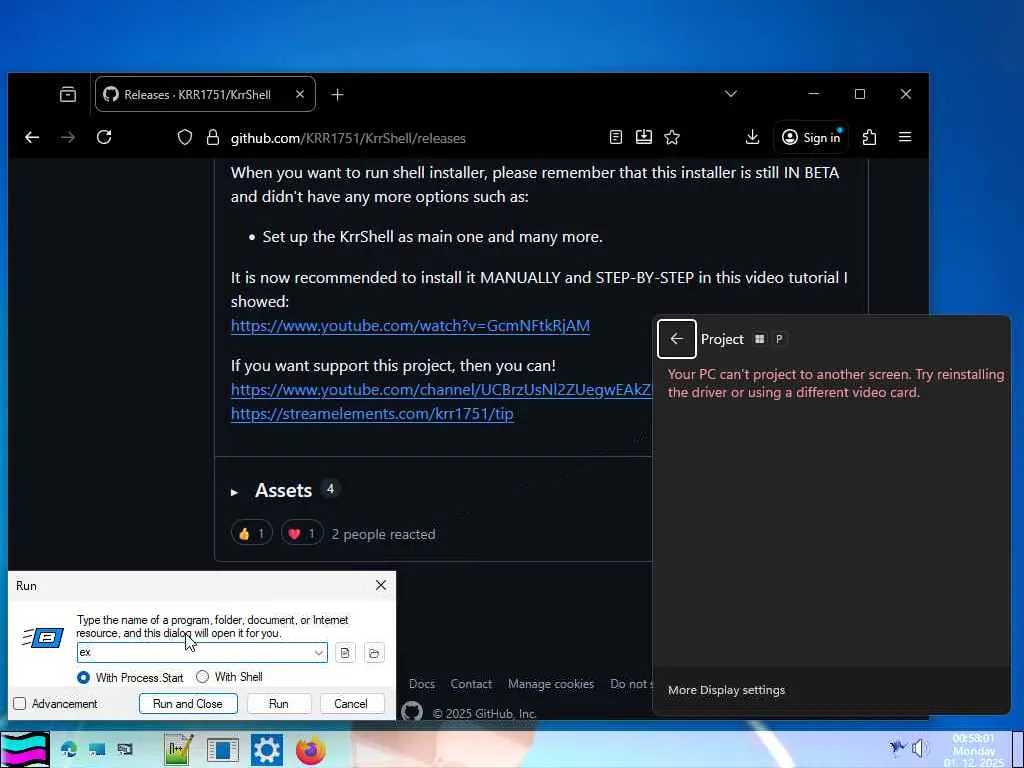Screen dimensions: 1024x768
Task: Open the YouTube channel support link
Action: tap(441, 390)
